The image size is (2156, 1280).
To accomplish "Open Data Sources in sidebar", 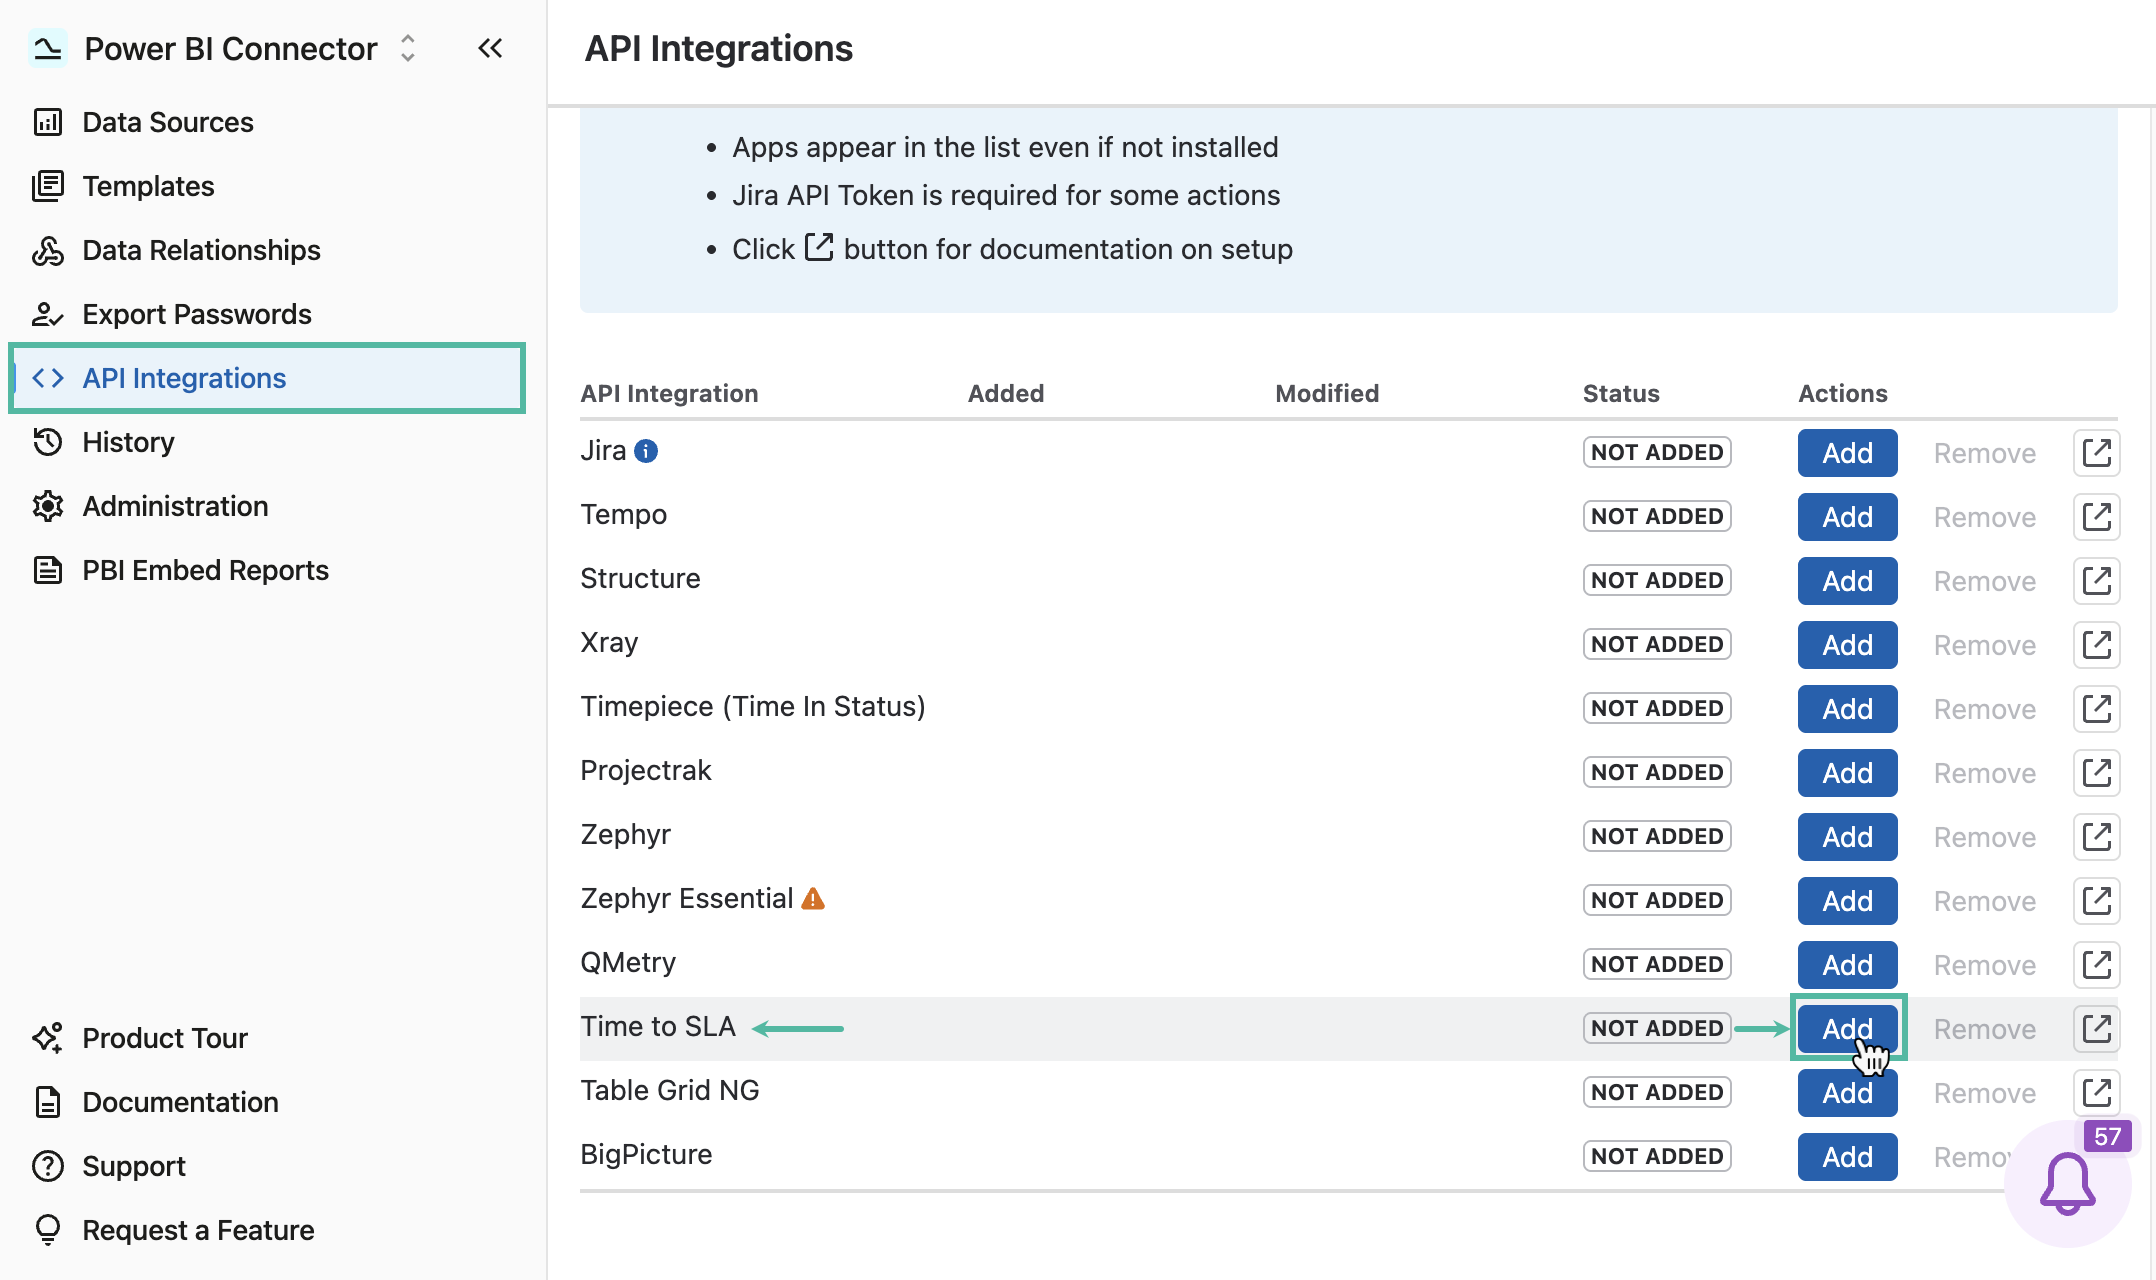I will [x=167, y=122].
